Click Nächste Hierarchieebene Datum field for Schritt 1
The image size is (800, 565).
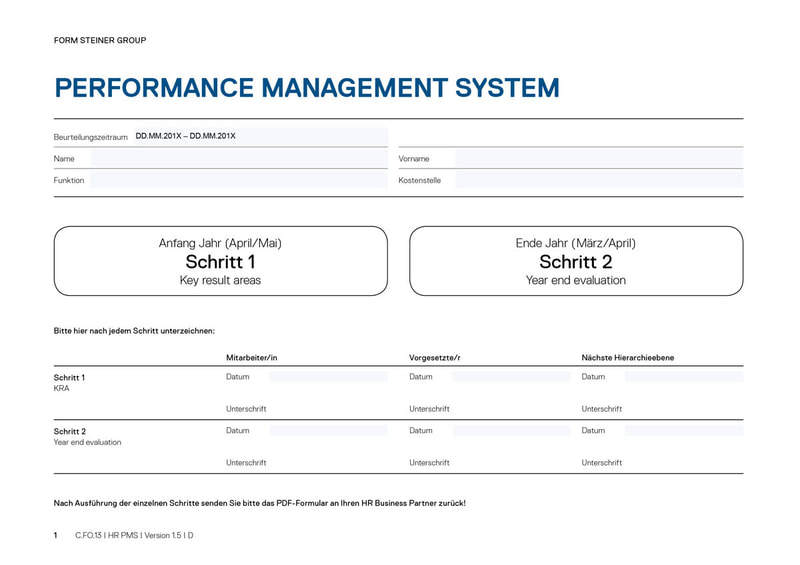684,377
